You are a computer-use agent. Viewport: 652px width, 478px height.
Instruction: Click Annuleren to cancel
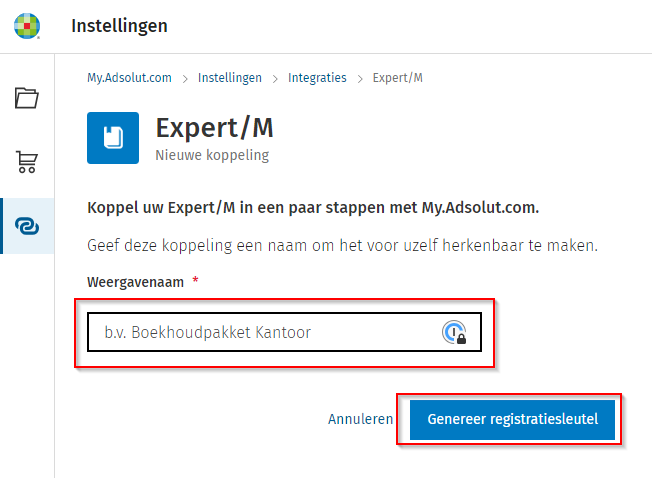pyautogui.click(x=360, y=420)
